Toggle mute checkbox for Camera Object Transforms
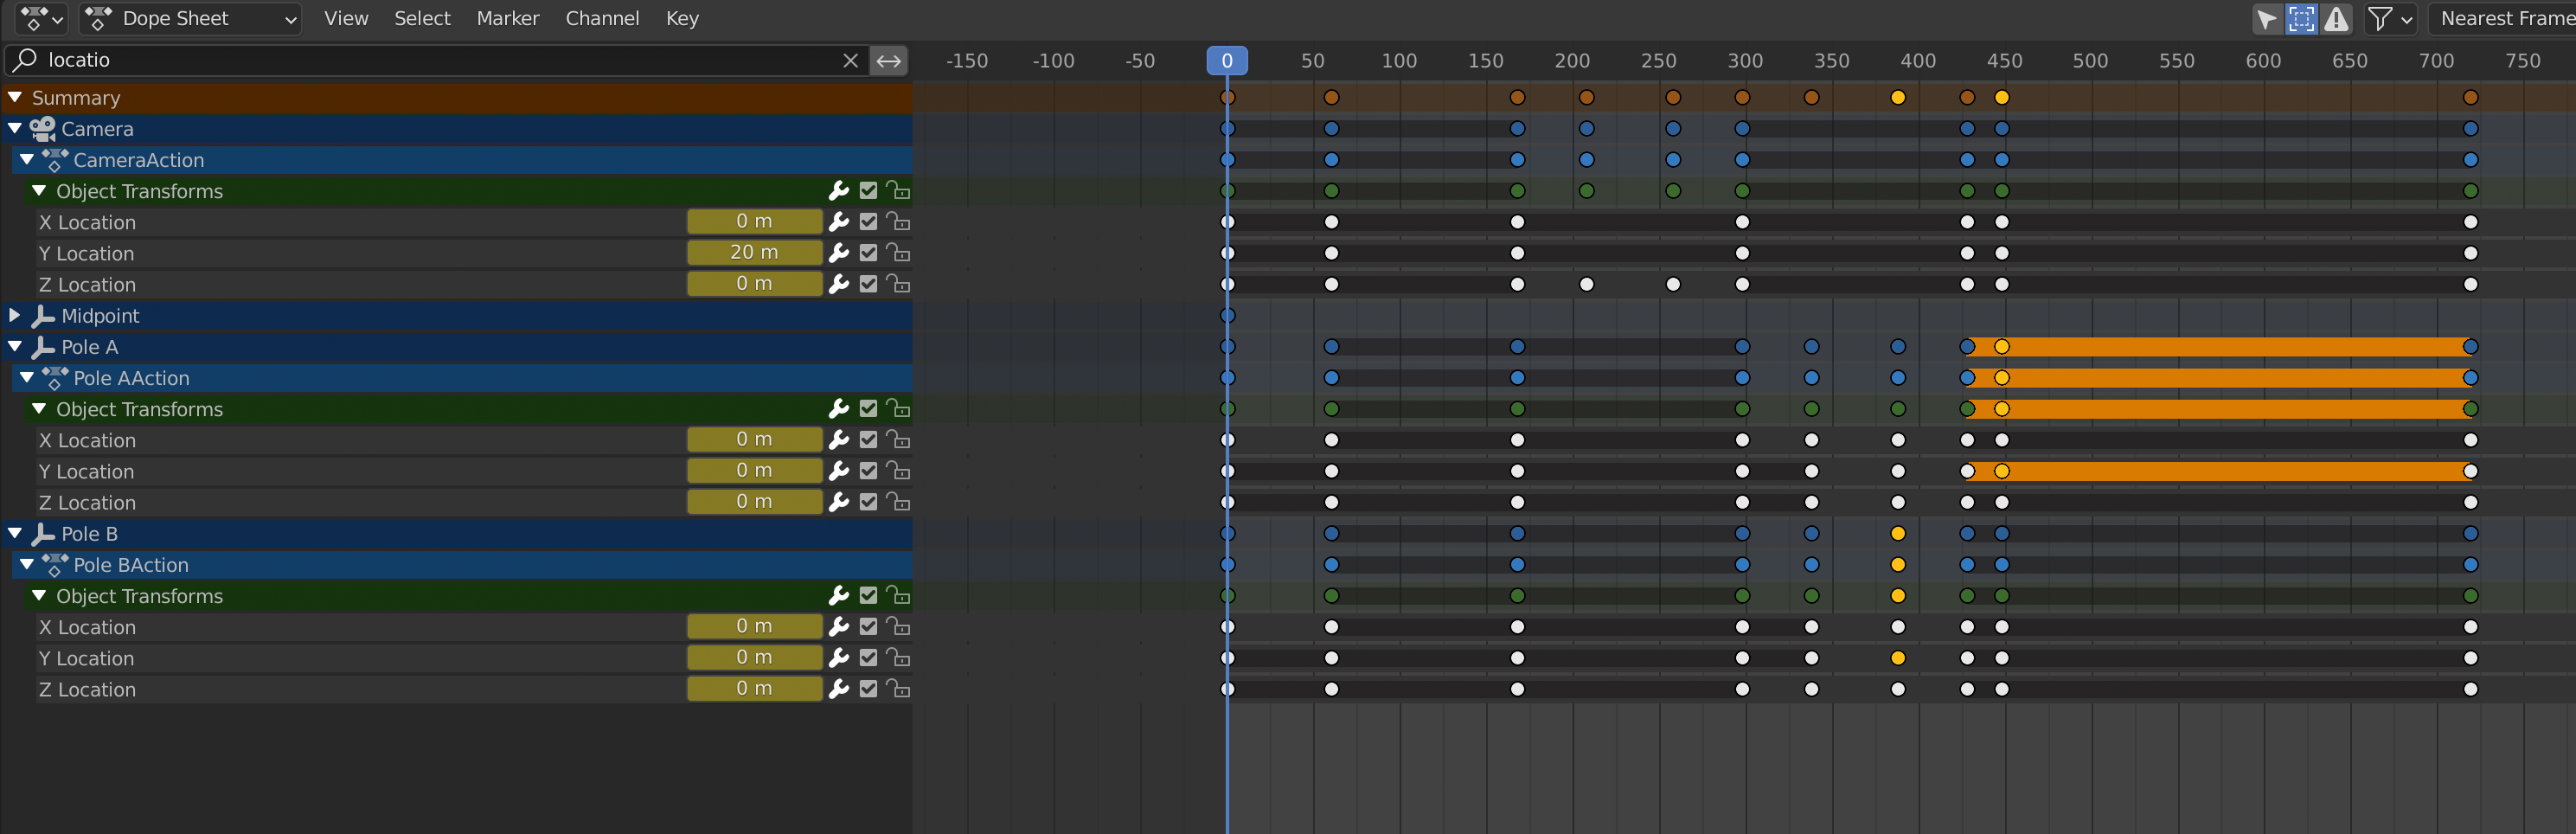The image size is (2576, 834). pyautogui.click(x=868, y=190)
